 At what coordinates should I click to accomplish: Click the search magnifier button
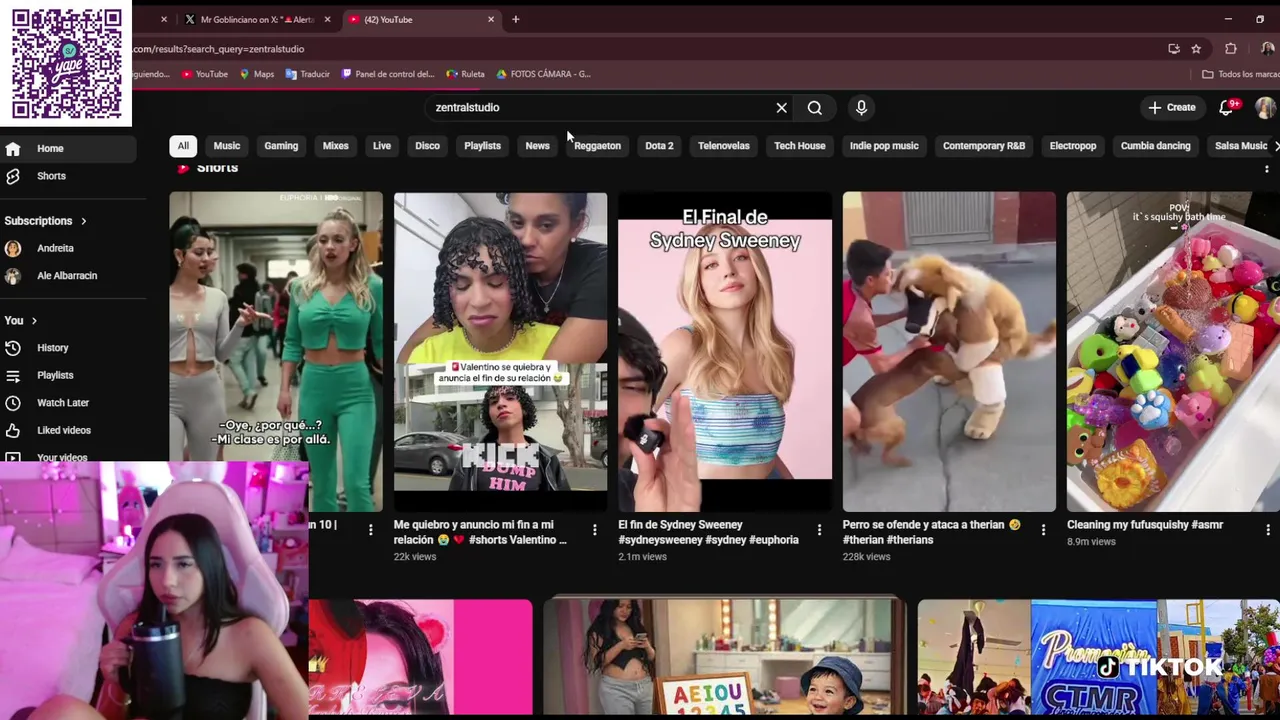pos(815,108)
